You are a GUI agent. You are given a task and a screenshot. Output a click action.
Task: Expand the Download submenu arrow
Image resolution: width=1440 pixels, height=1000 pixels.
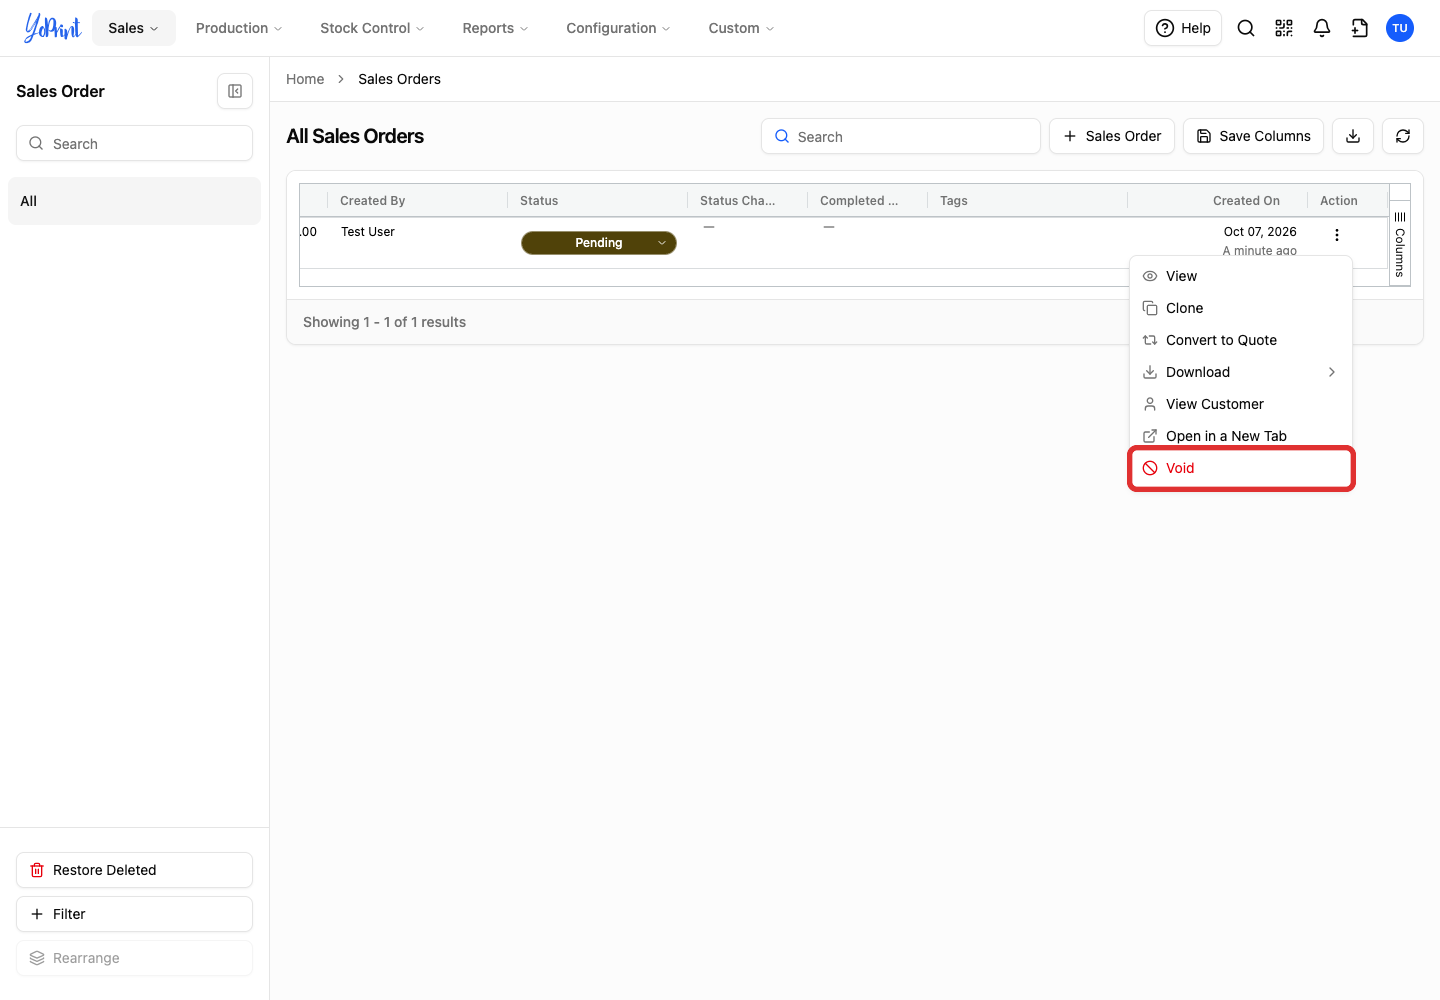(x=1332, y=372)
